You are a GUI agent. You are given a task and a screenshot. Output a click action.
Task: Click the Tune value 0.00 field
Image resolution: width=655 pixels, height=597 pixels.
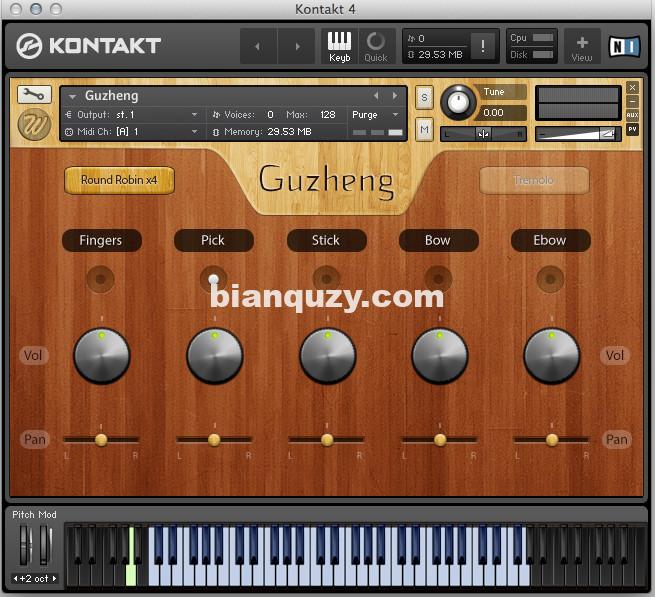point(500,112)
